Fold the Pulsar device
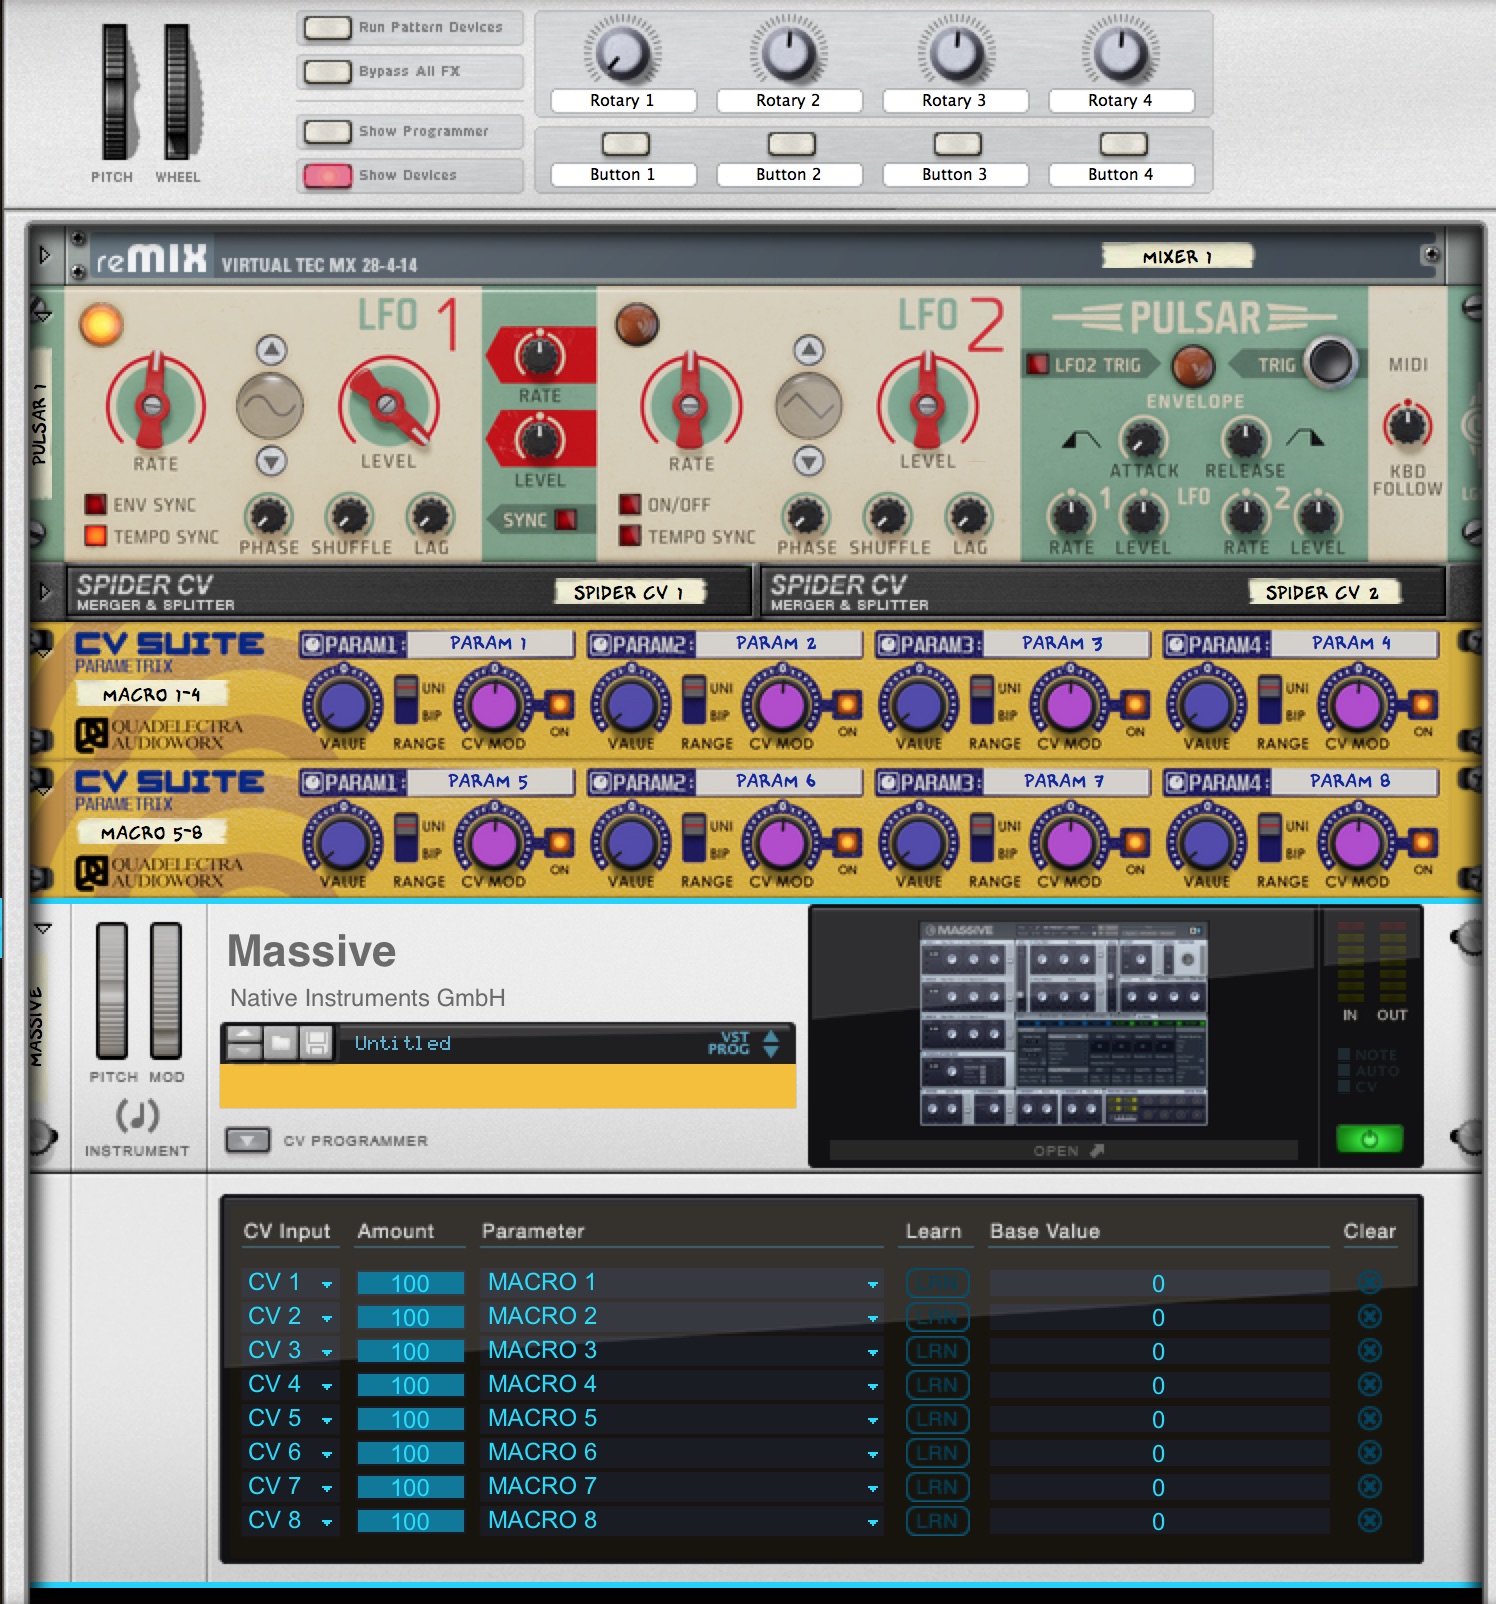Viewport: 1496px width, 1604px height. point(42,313)
